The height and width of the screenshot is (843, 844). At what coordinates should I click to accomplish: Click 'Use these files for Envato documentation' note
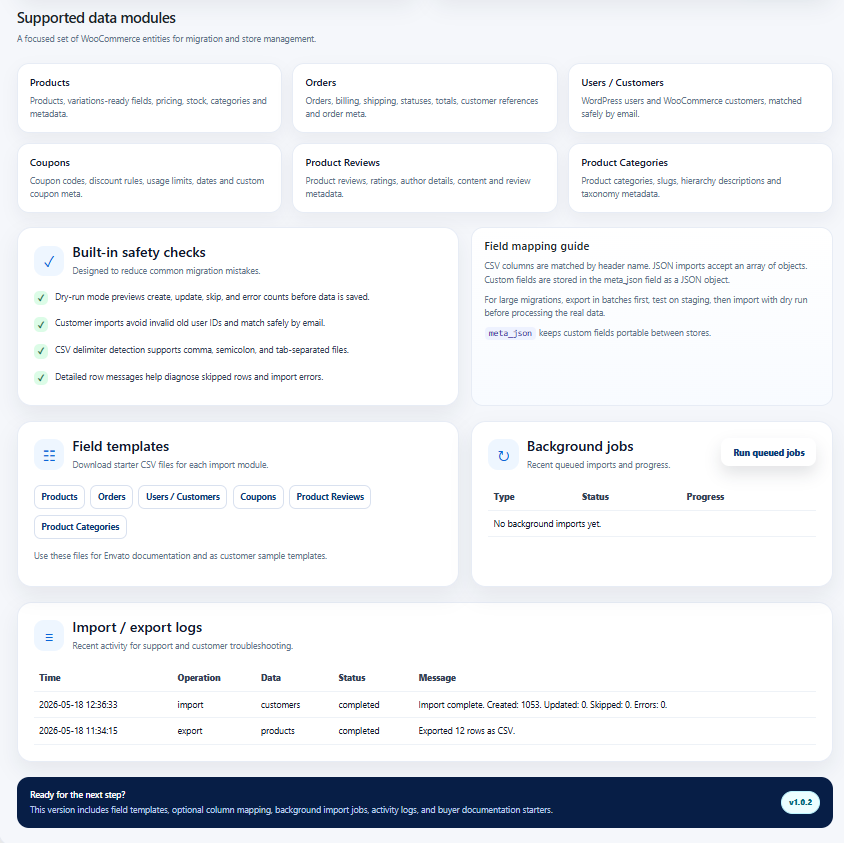180,556
